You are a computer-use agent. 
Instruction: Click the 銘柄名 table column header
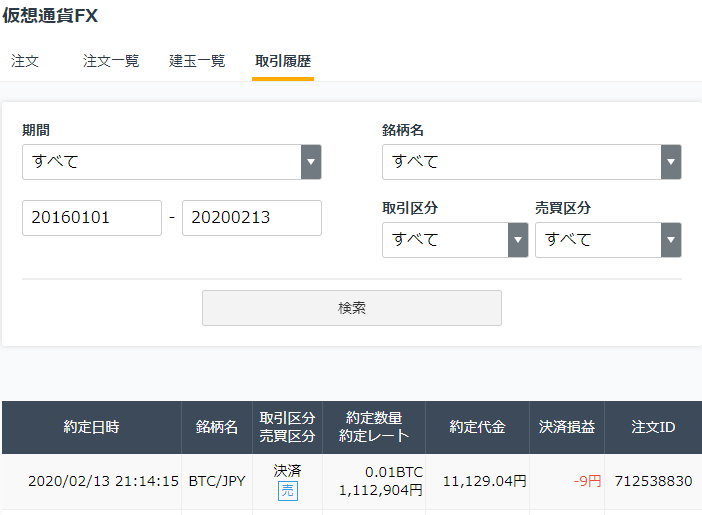[x=217, y=427]
